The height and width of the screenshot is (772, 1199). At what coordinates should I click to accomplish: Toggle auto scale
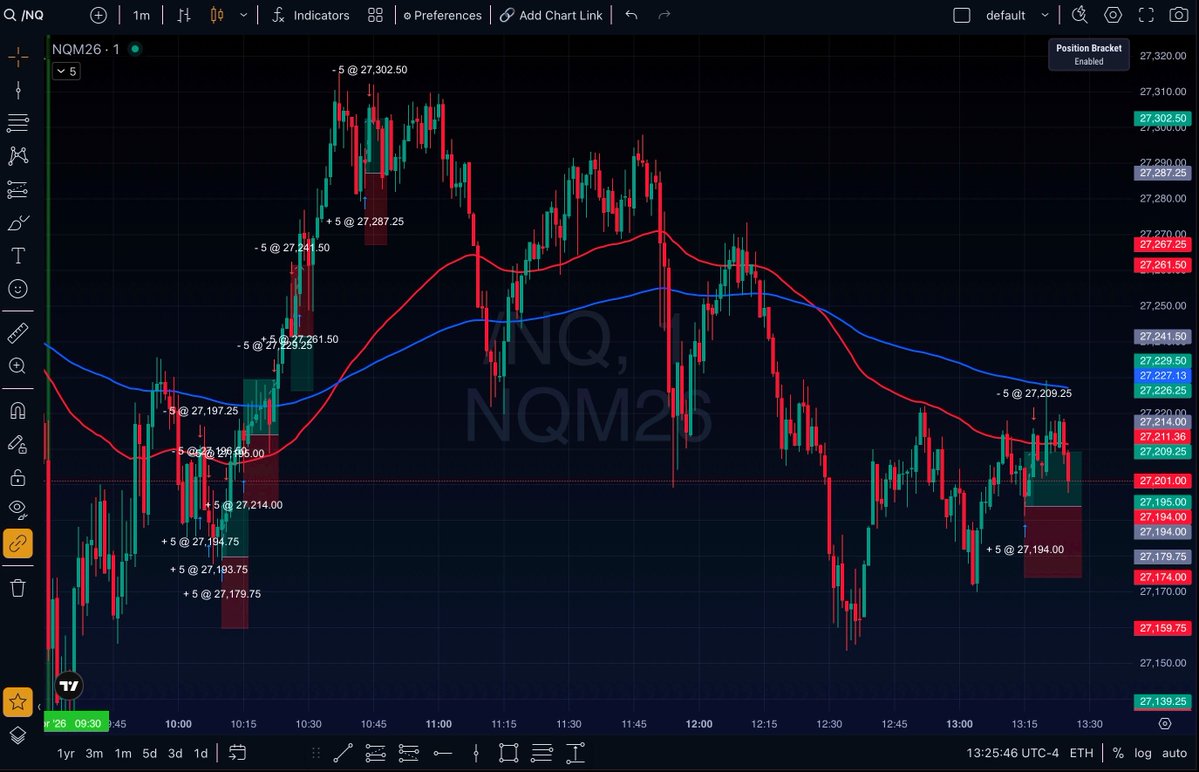pos(1175,754)
